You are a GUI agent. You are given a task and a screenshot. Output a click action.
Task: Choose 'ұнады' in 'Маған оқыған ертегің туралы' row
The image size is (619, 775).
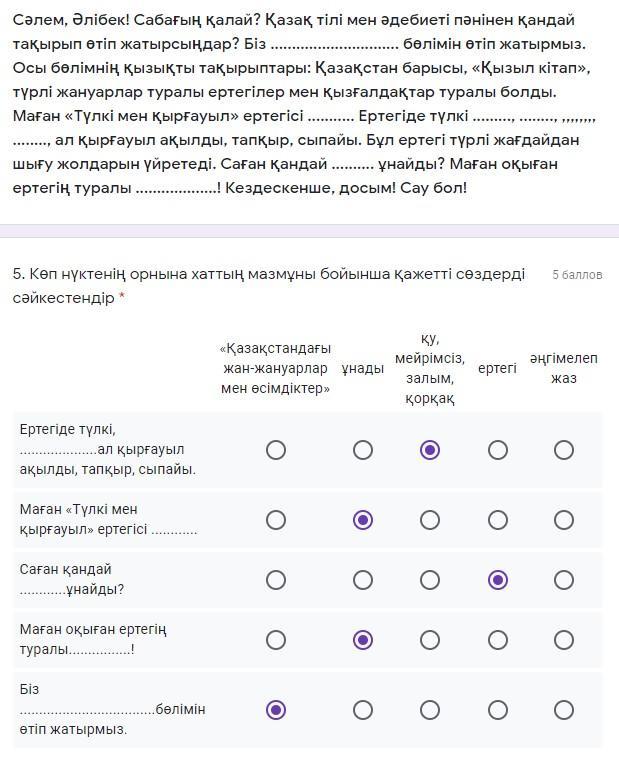tap(363, 640)
